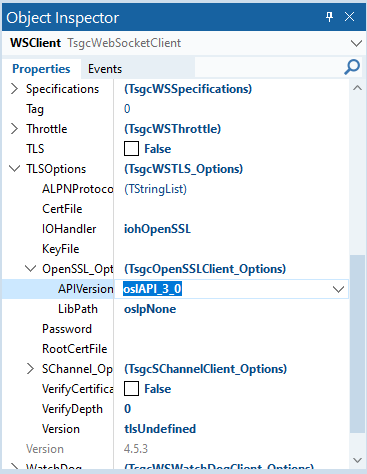
Task: Click the TsgcWSThrottle value
Action: pyautogui.click(x=172, y=129)
